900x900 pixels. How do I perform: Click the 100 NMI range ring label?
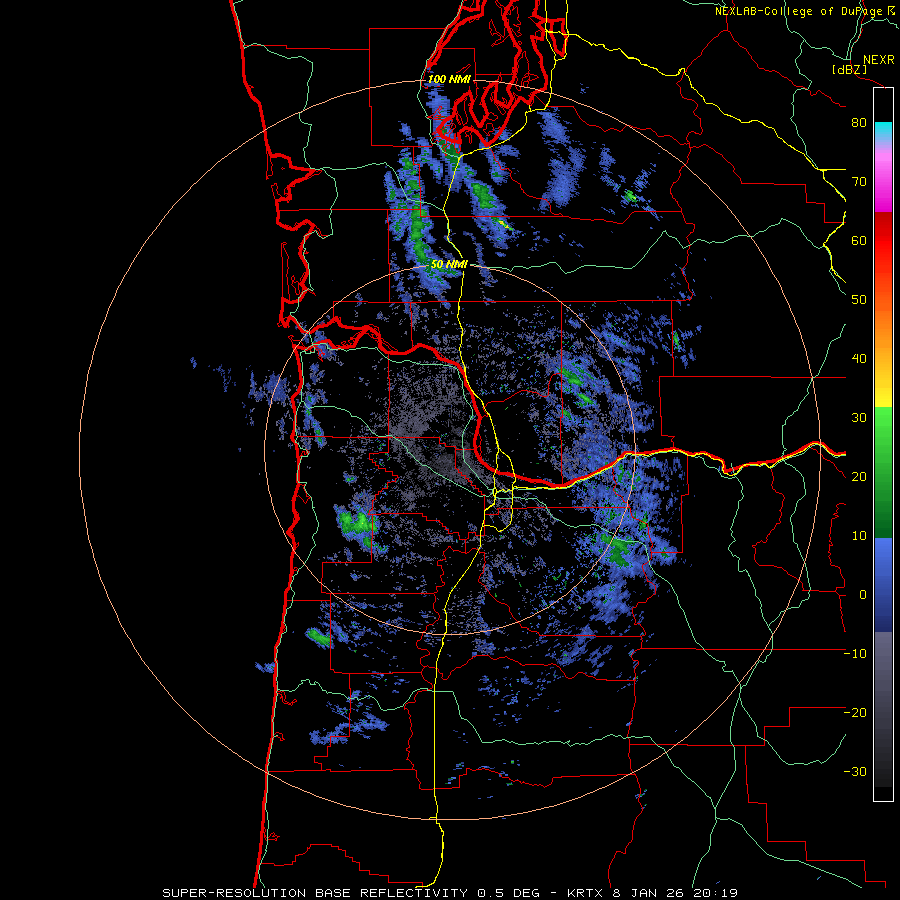tap(449, 79)
